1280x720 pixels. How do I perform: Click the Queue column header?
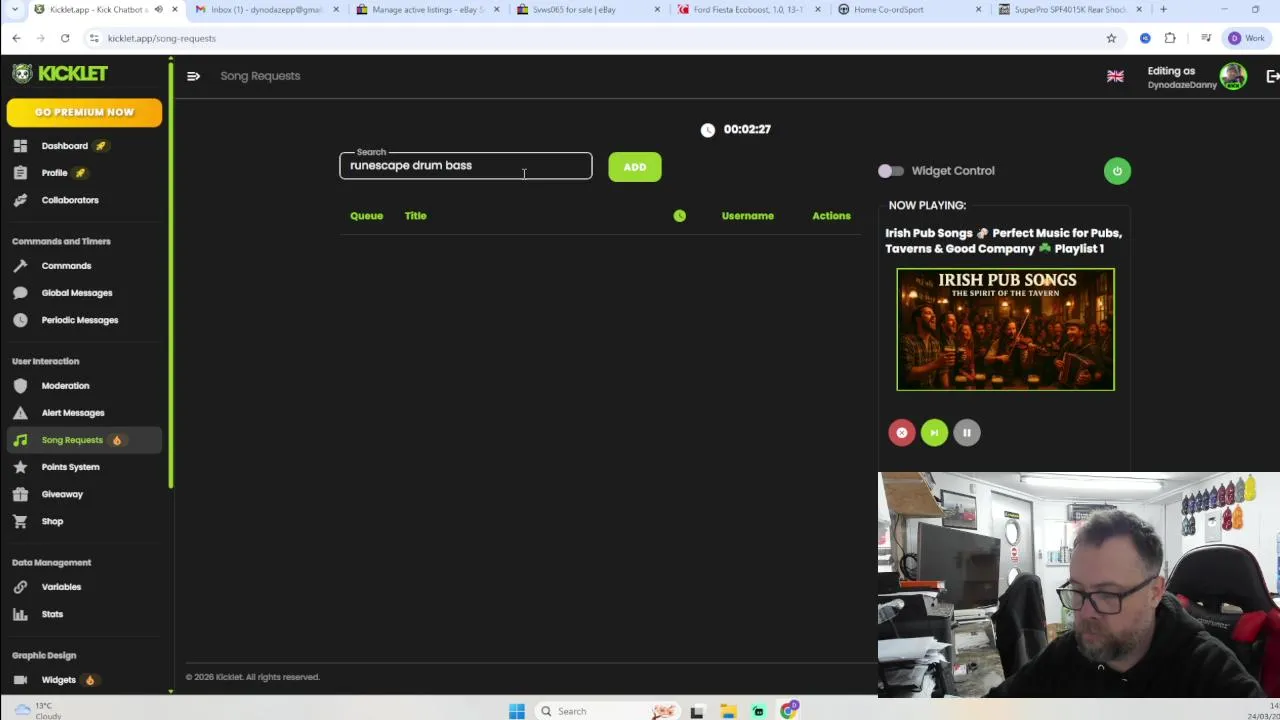366,216
